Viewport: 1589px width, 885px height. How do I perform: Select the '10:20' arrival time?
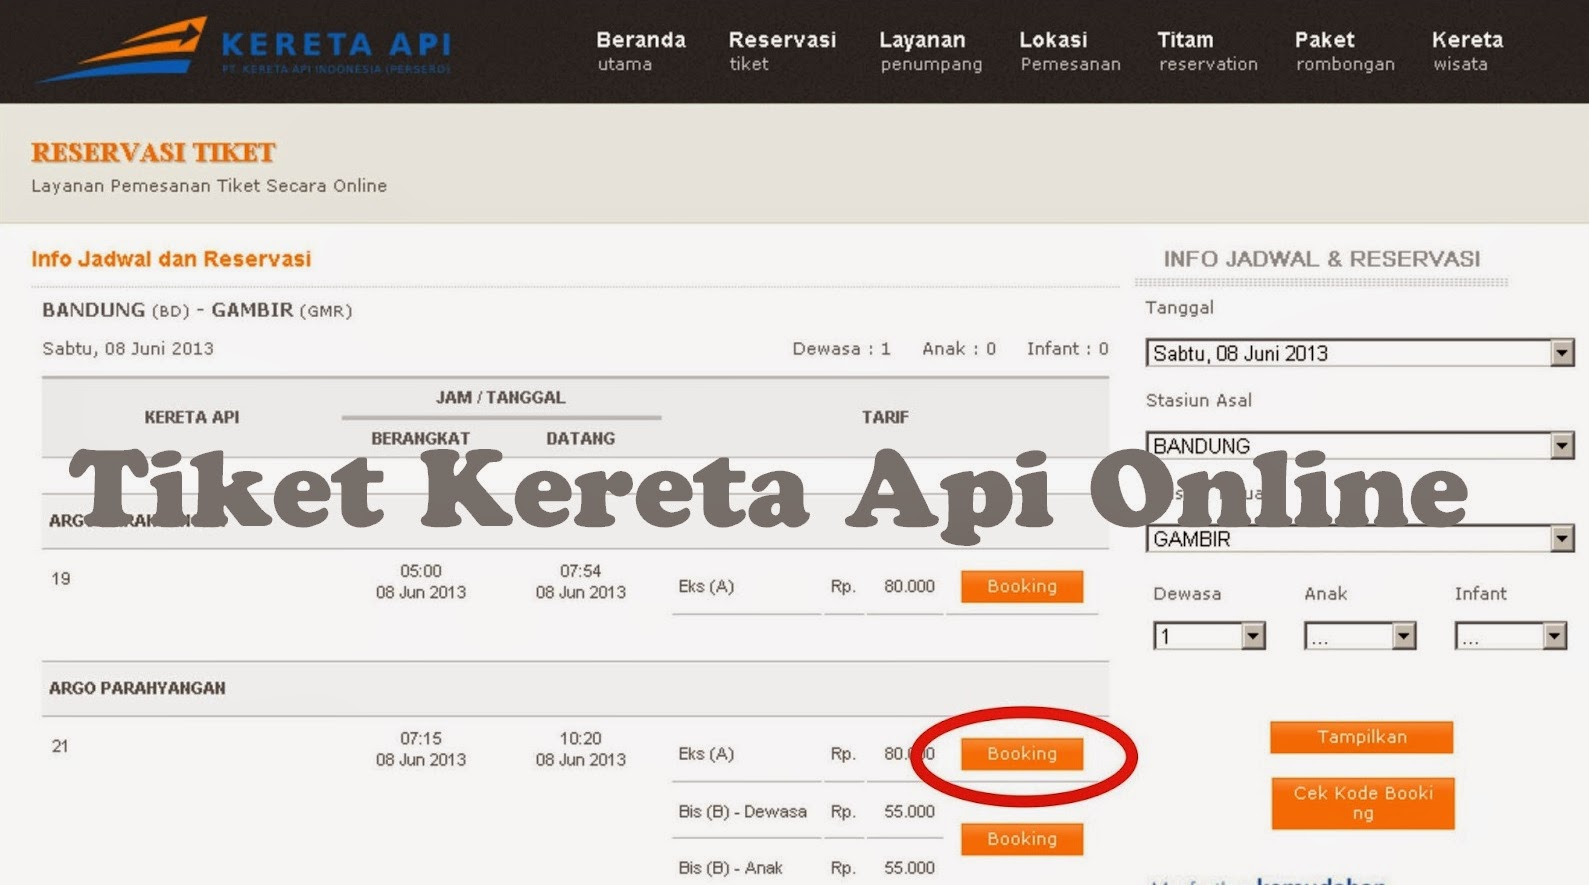click(x=580, y=739)
